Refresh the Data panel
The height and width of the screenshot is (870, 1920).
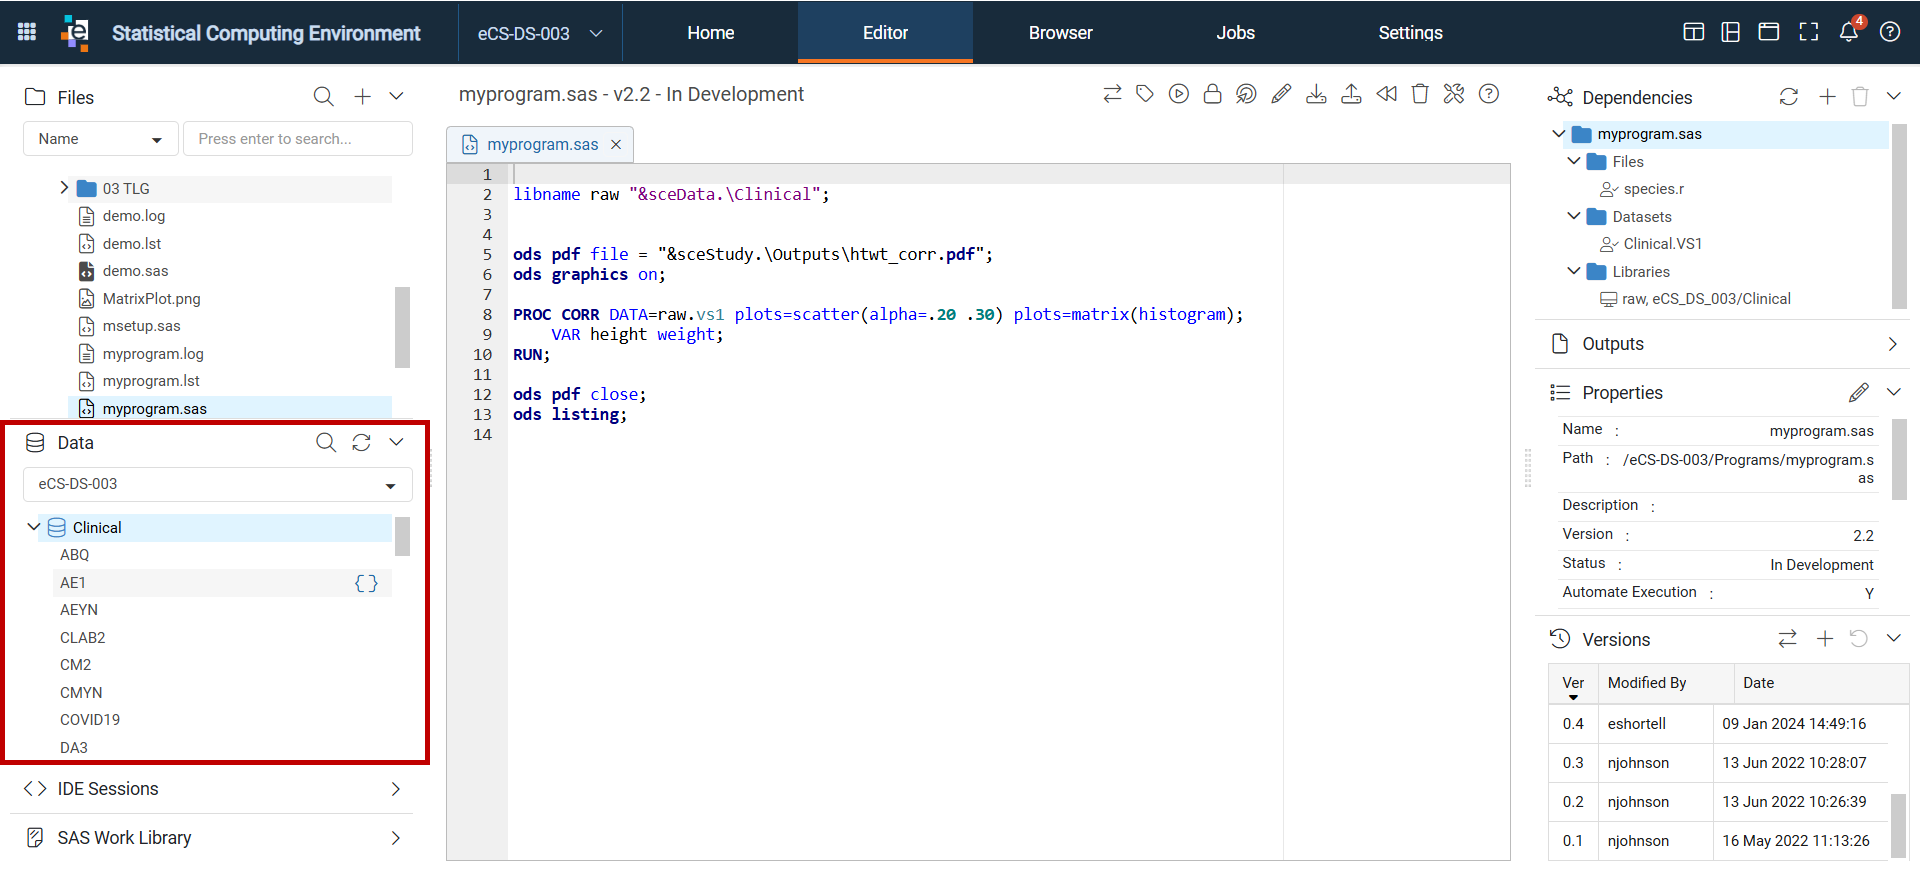361,442
